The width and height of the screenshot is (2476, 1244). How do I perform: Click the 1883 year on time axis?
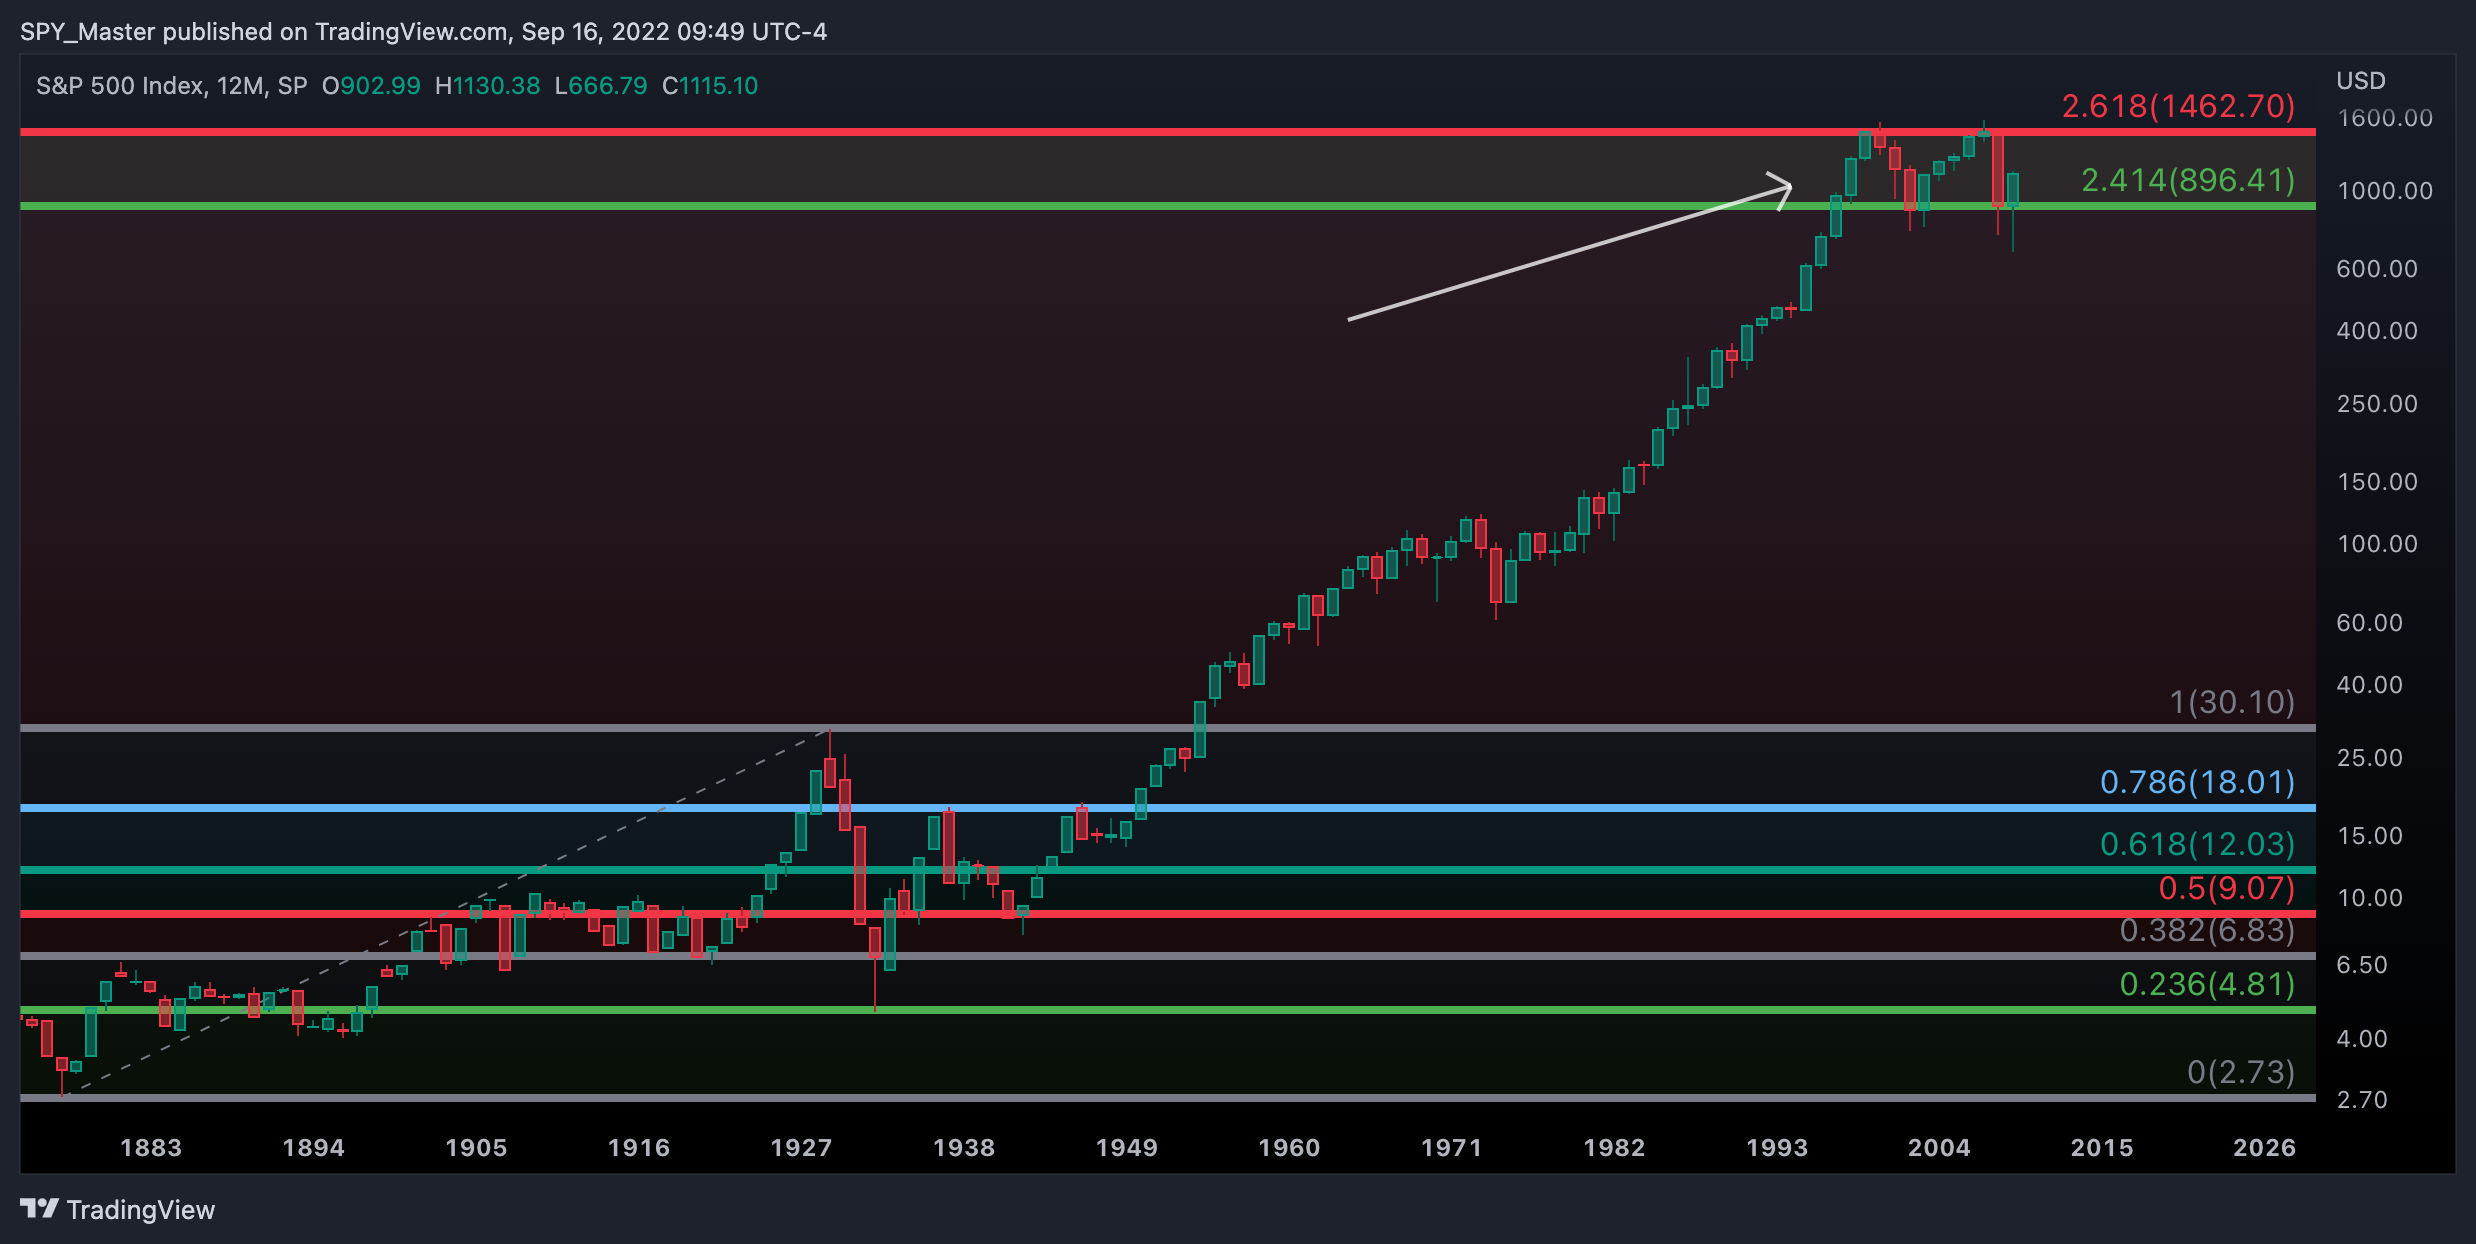(x=151, y=1148)
